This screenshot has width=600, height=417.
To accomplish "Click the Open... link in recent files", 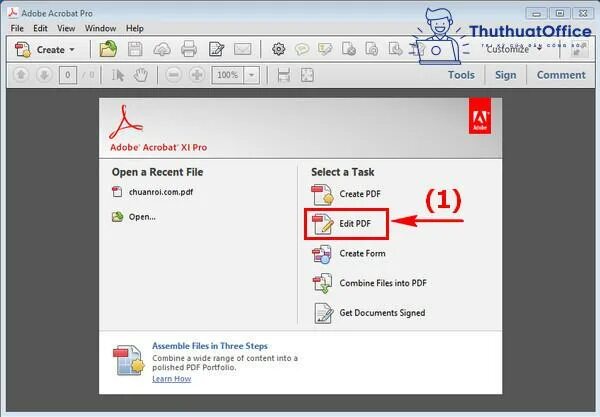I will pos(134,217).
